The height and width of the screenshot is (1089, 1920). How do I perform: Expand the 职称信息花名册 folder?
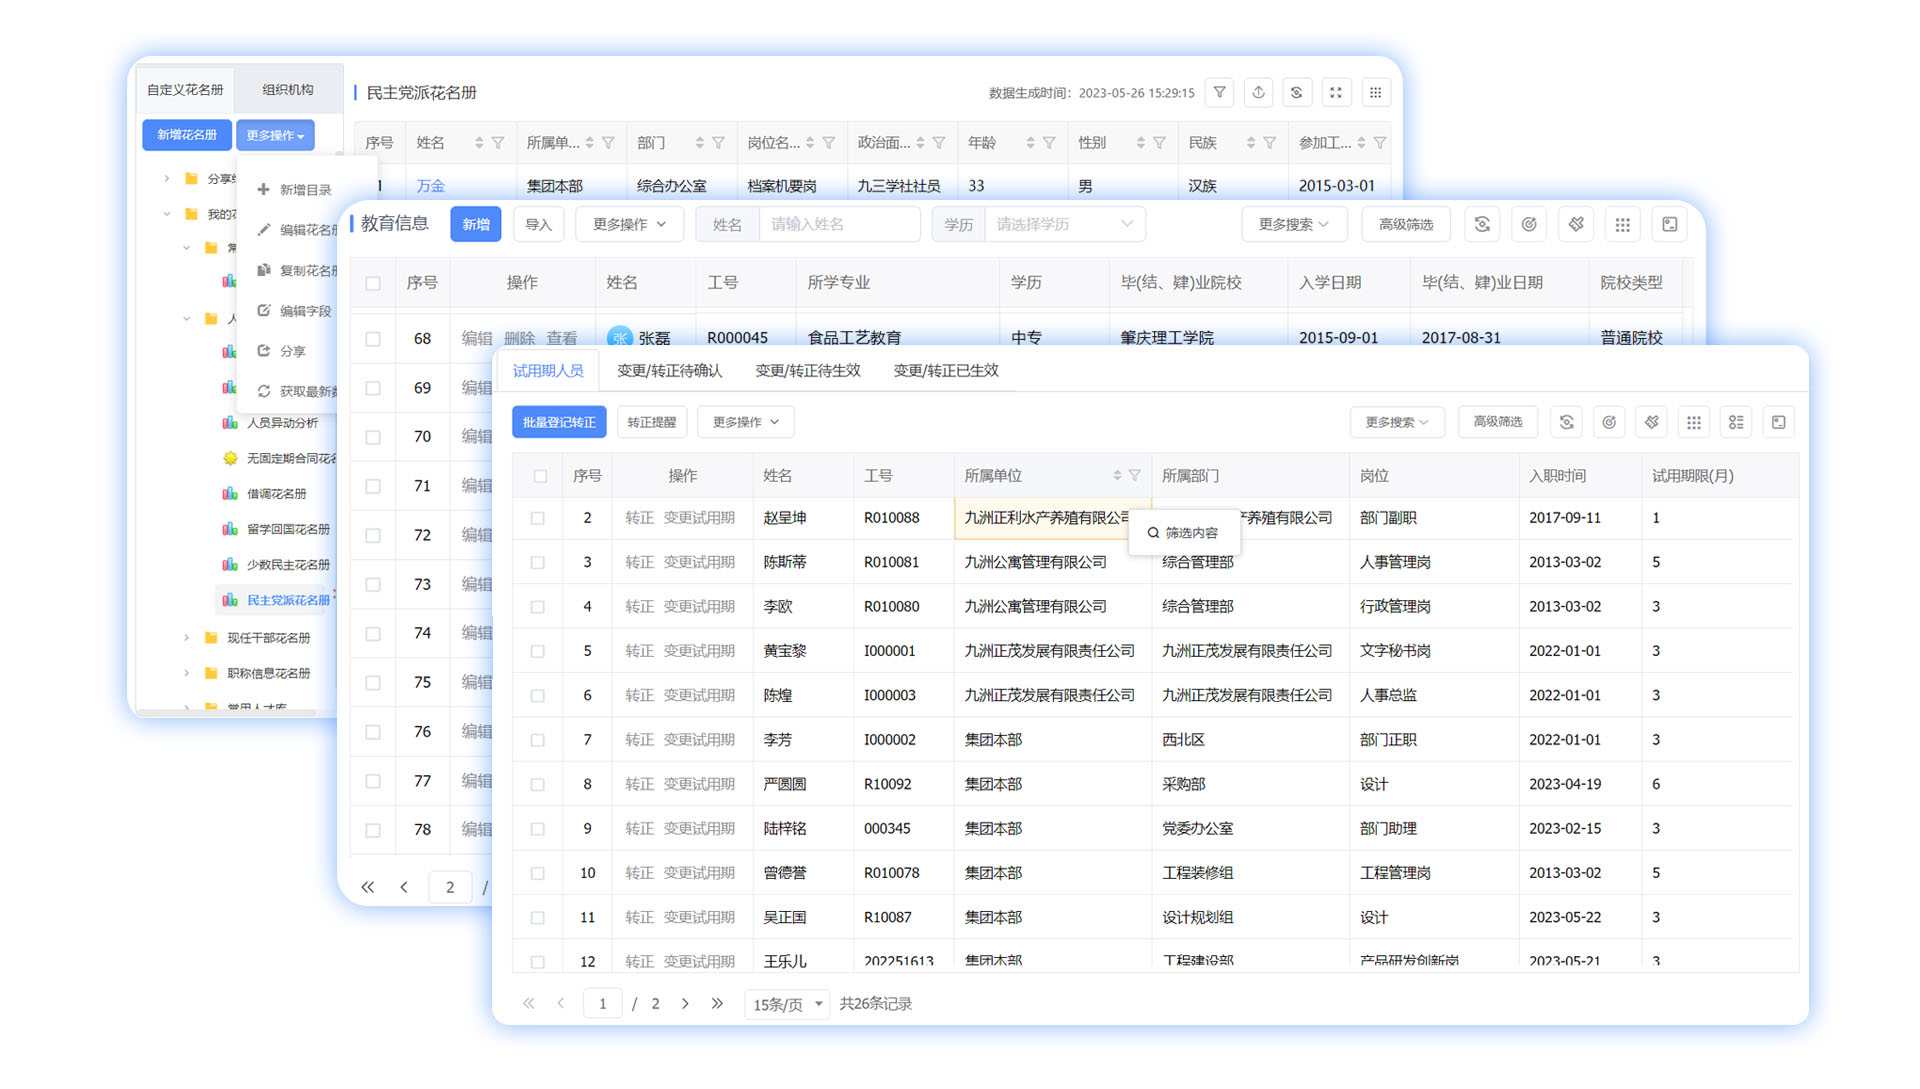(186, 673)
